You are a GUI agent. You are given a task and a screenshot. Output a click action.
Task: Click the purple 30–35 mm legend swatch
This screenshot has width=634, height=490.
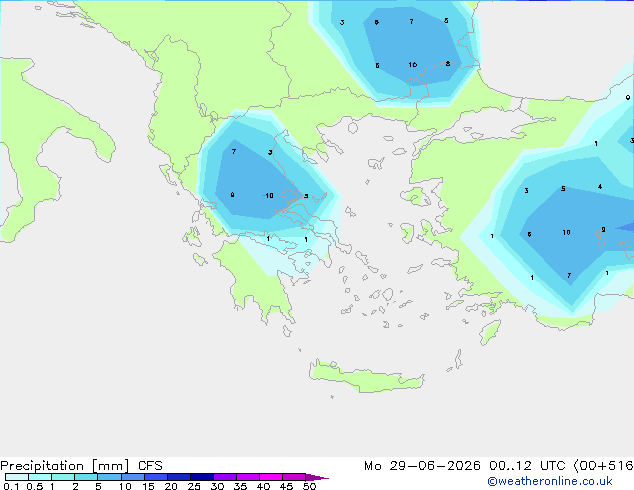(x=224, y=477)
